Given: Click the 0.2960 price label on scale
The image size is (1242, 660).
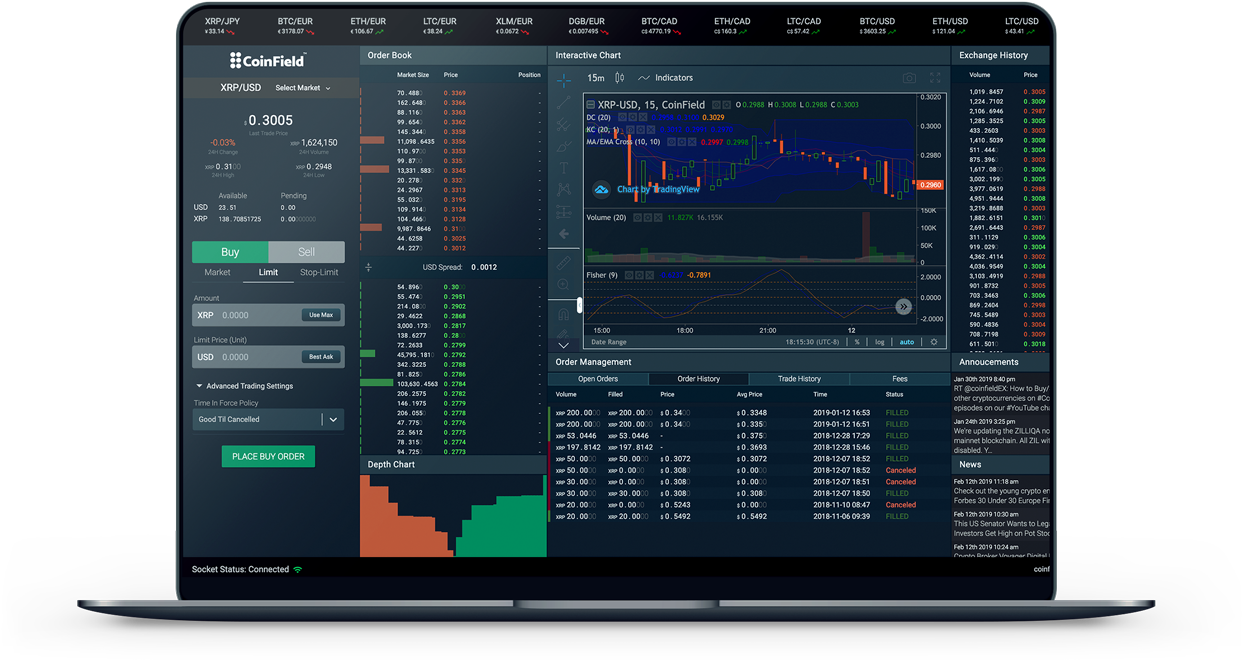Looking at the screenshot, I should coord(929,185).
